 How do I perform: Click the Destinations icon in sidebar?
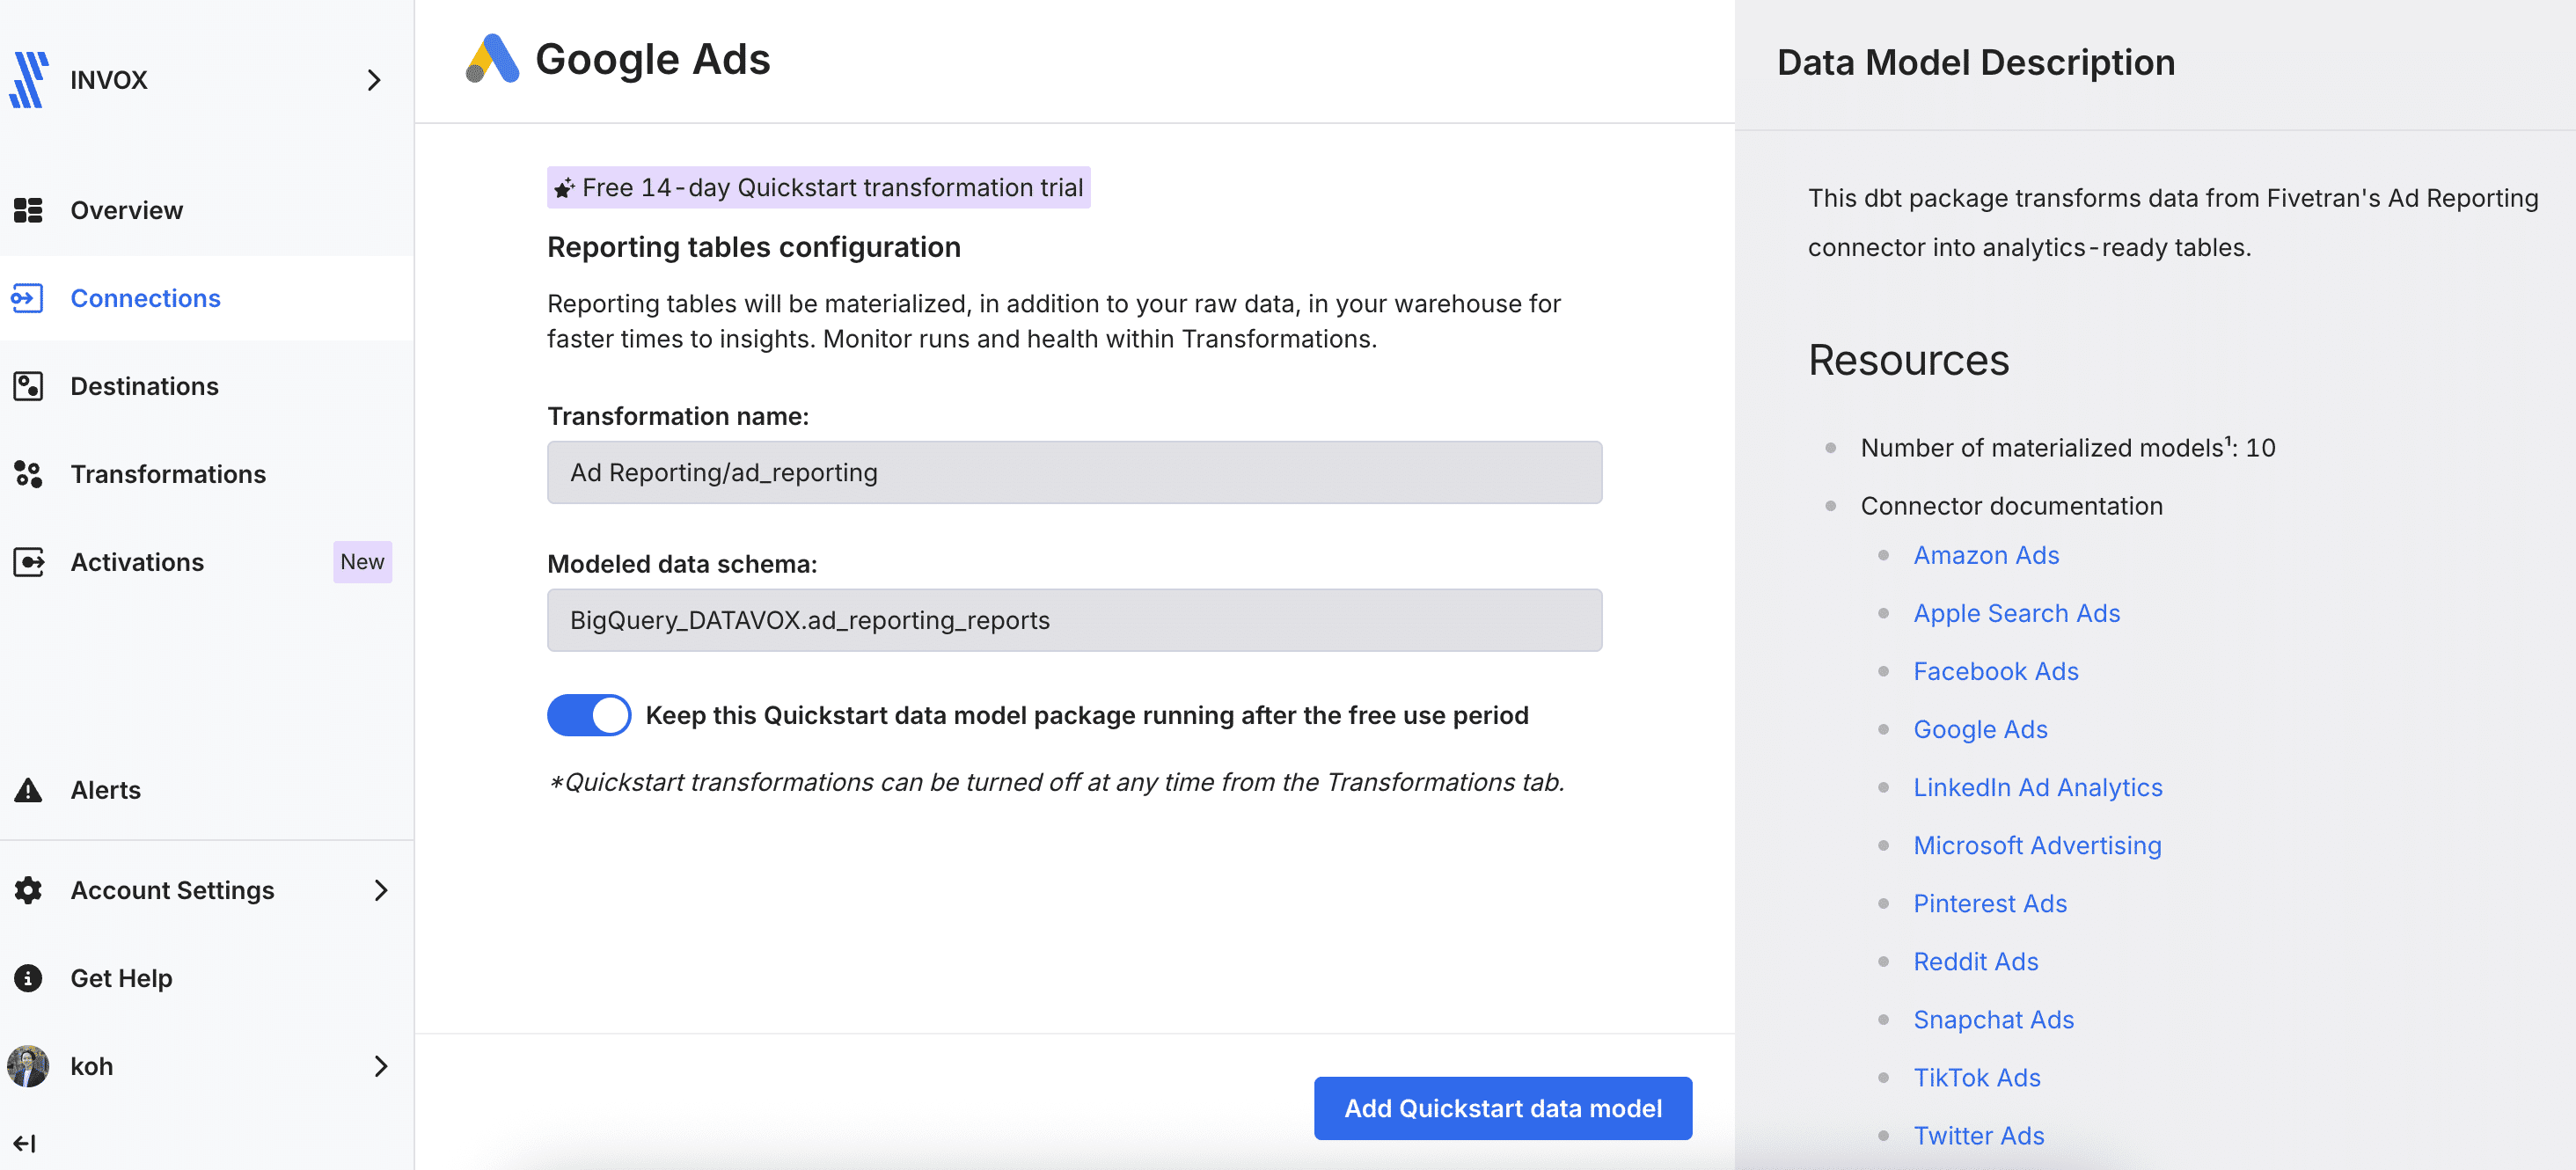[x=28, y=386]
